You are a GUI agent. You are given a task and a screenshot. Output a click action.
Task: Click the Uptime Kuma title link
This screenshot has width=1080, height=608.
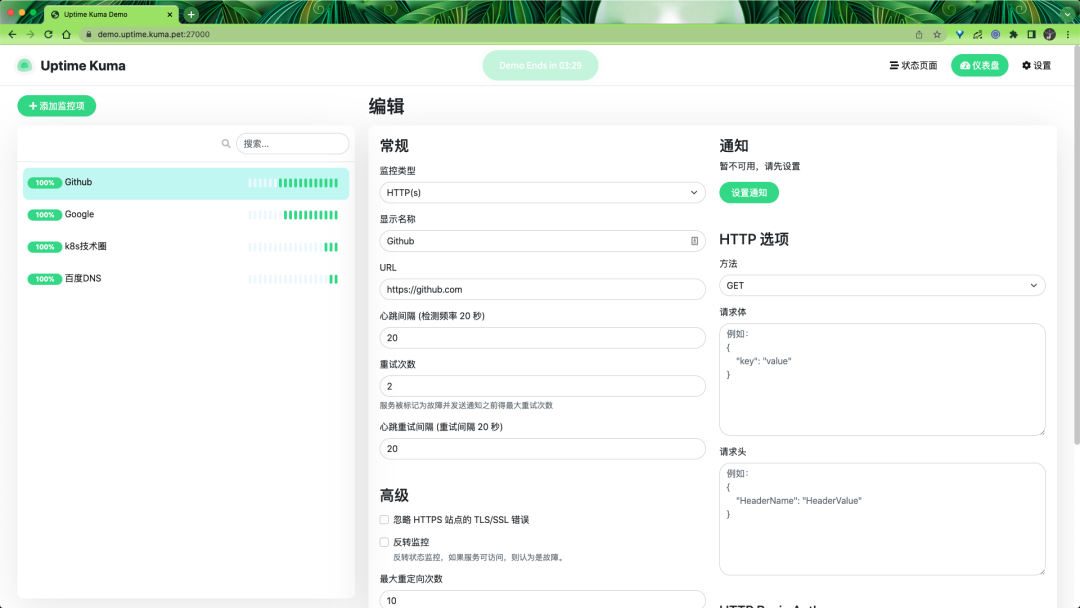[83, 65]
